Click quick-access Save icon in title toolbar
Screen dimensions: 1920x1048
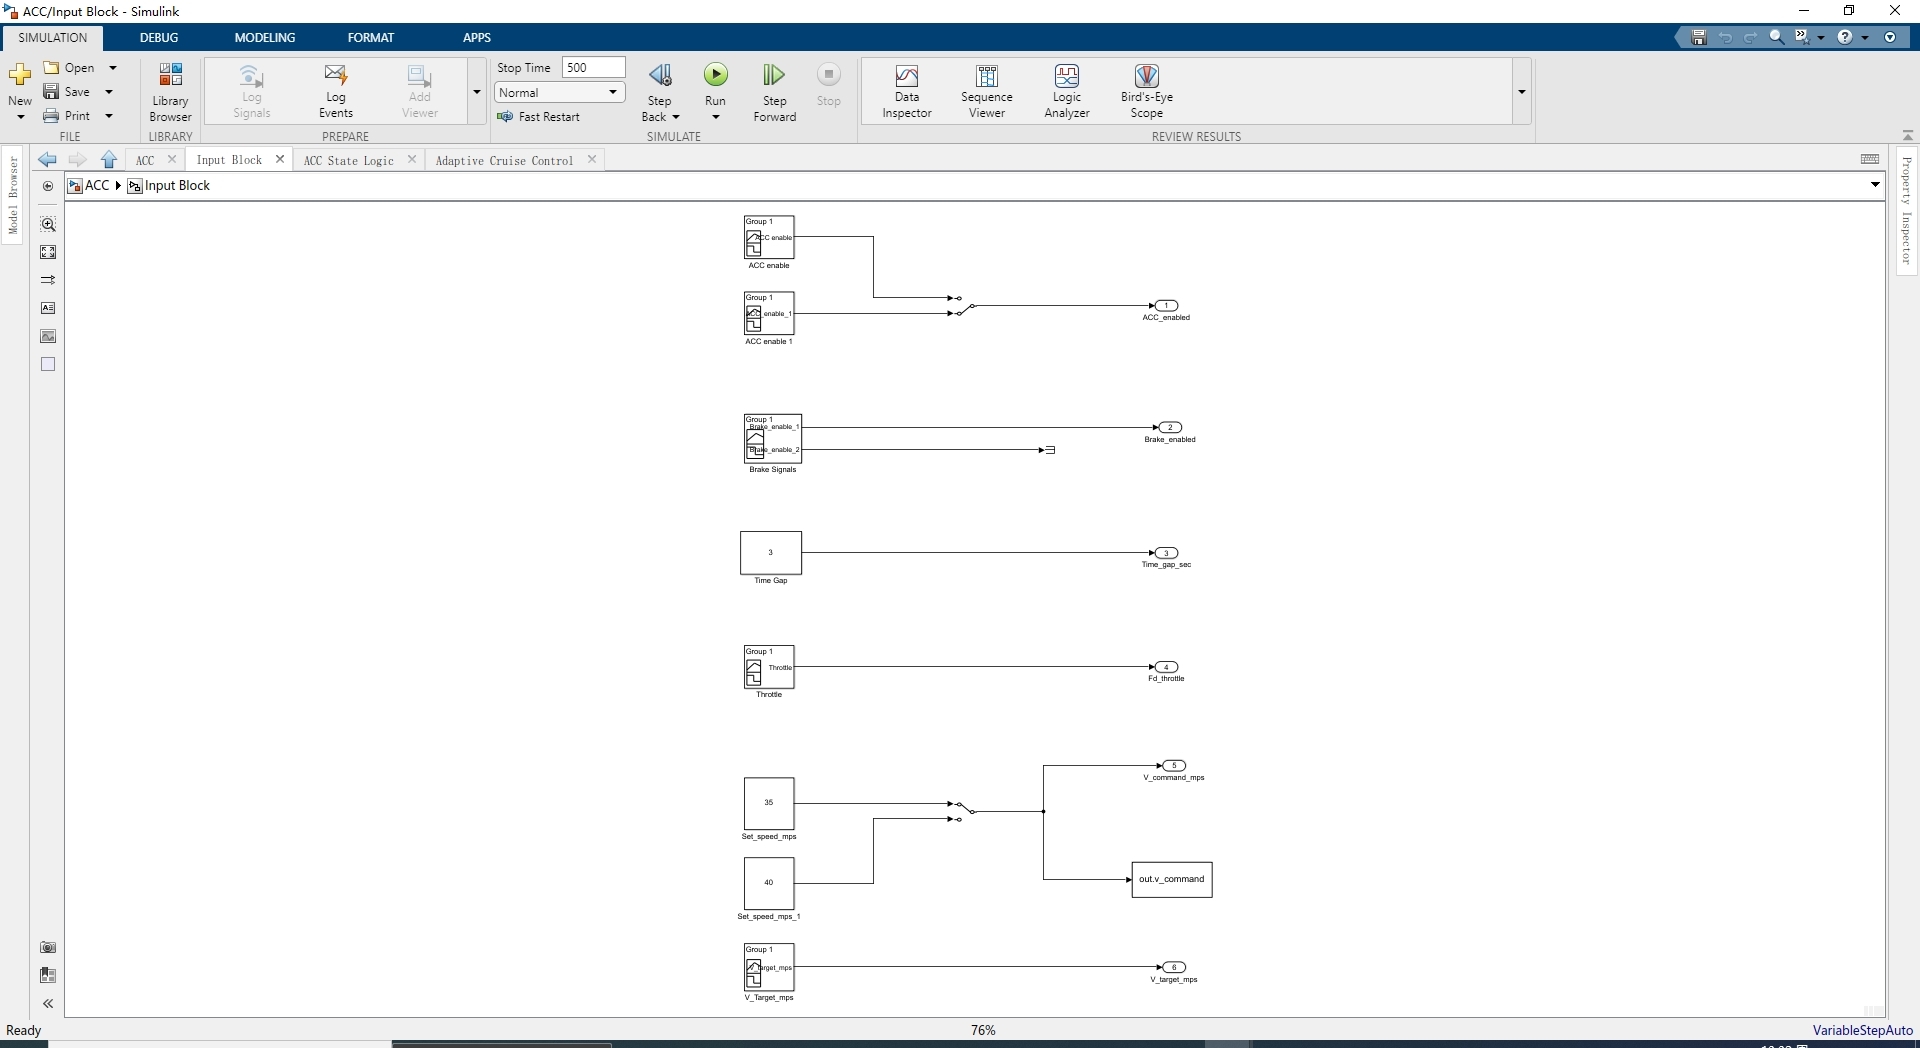[1698, 37]
